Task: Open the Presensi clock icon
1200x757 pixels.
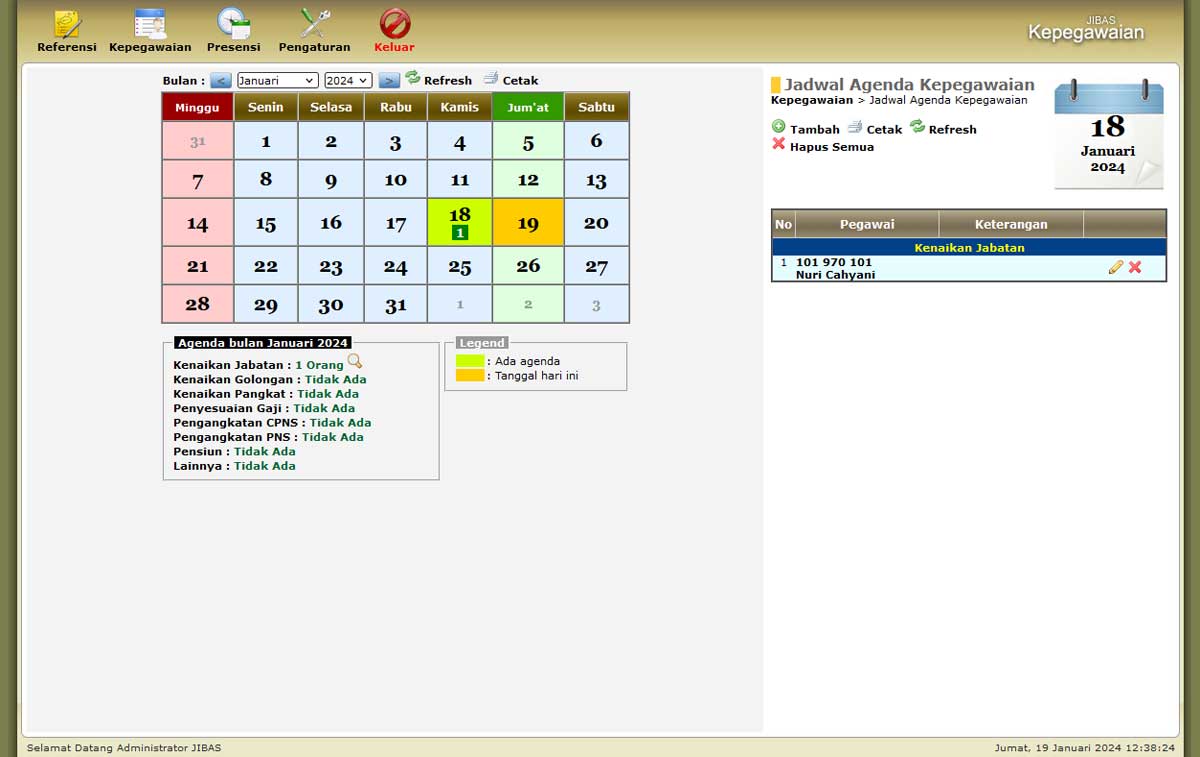Action: [233, 24]
